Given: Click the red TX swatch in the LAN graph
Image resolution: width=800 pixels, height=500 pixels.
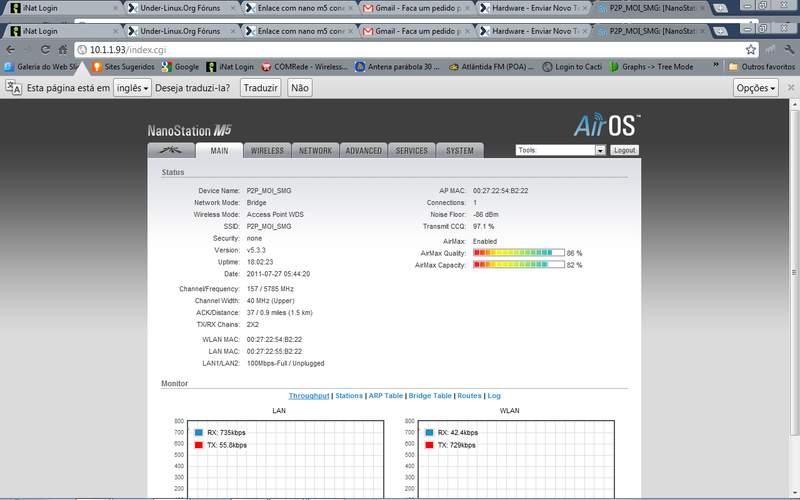Looking at the screenshot, I should (198, 445).
